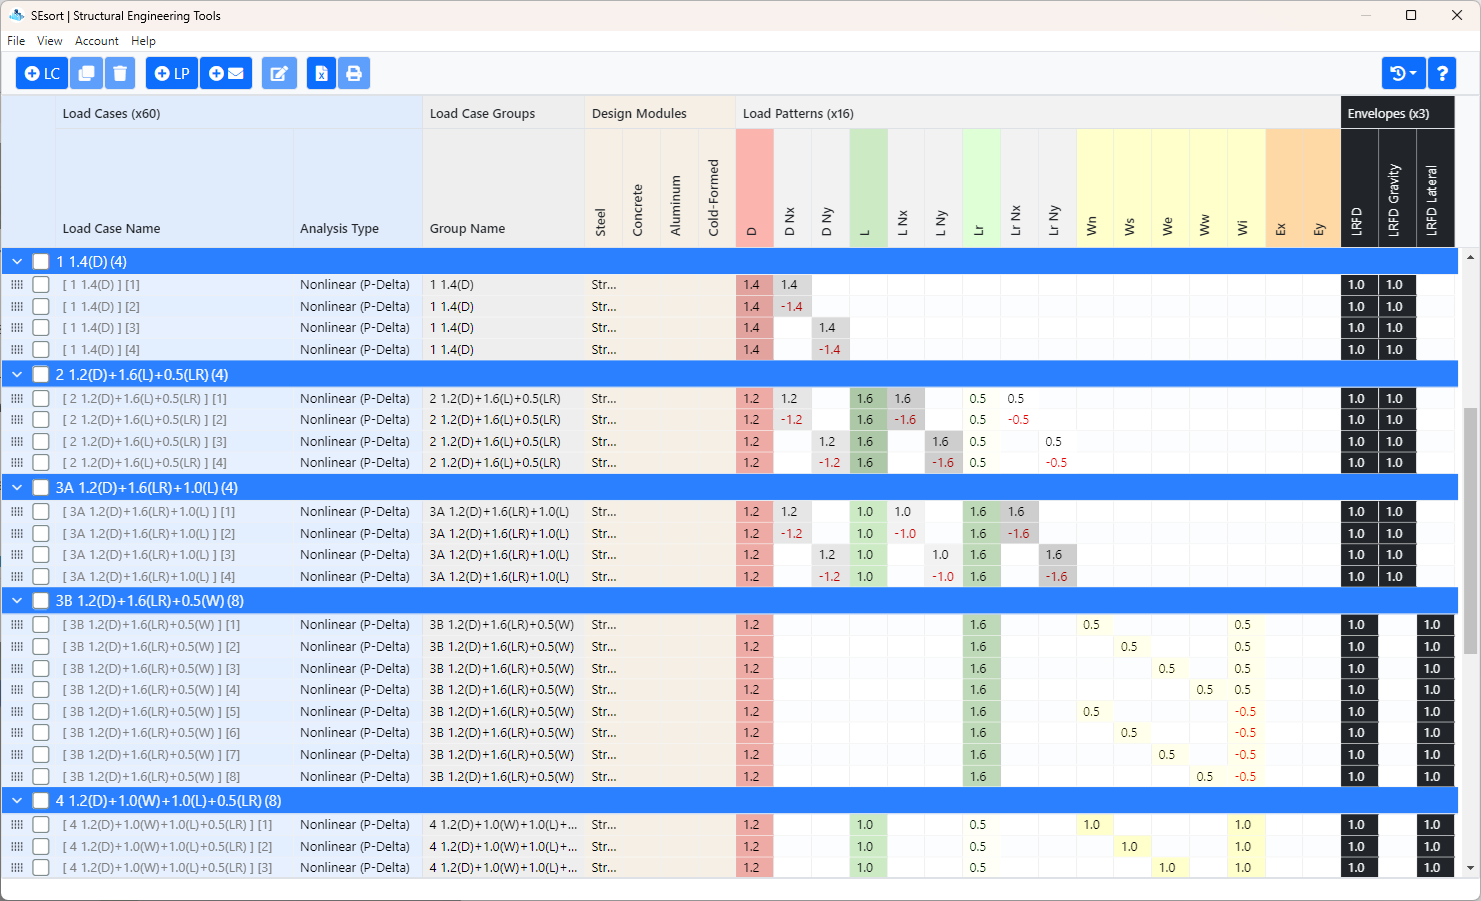The image size is (1481, 901).
Task: Select the LRFD Lateral envelope header
Action: (x=1435, y=188)
